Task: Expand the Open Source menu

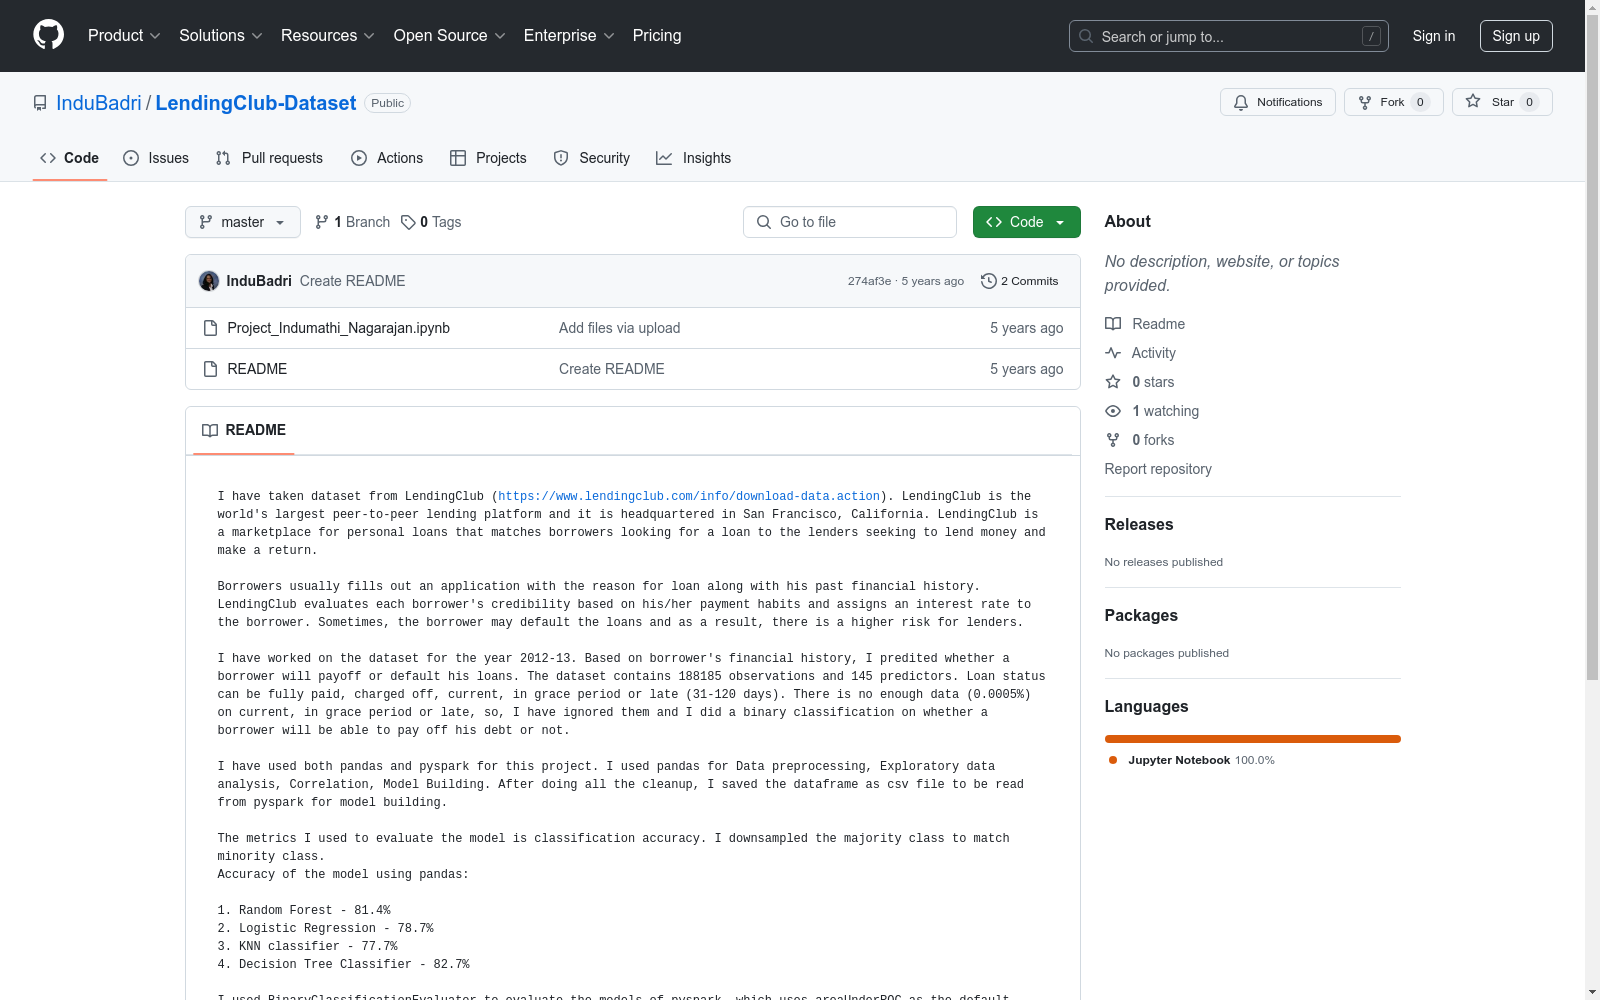Action: click(450, 35)
